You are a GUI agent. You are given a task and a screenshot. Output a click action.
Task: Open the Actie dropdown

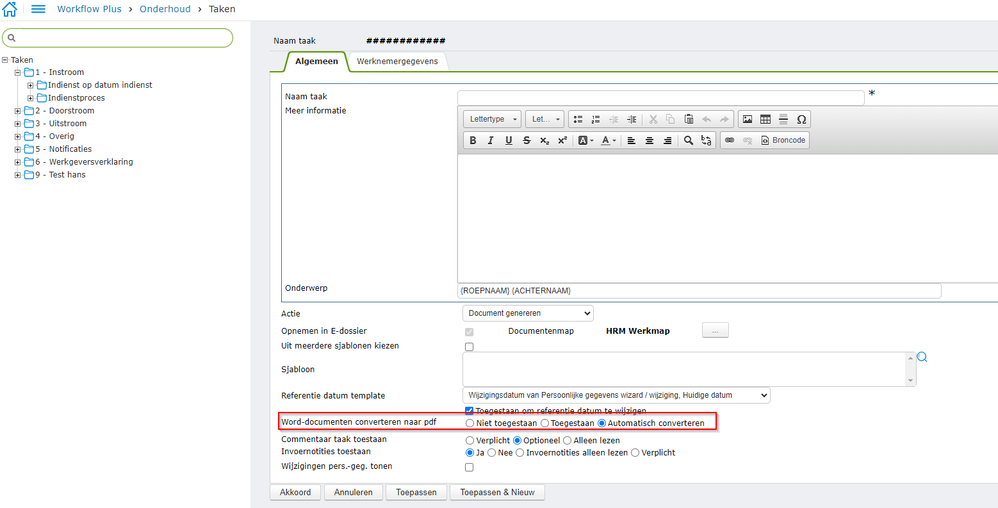coord(528,313)
